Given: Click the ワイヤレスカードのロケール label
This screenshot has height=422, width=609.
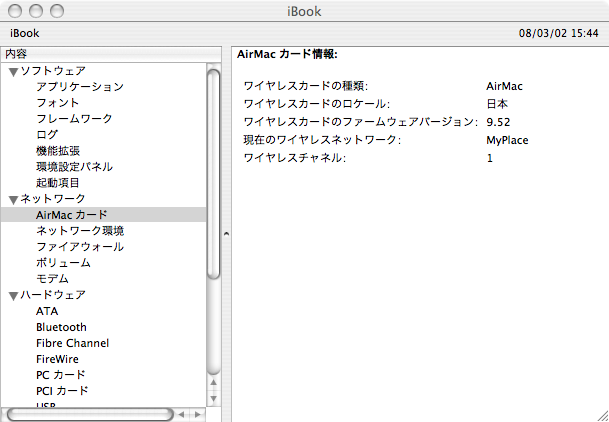Looking at the screenshot, I should click(317, 104).
